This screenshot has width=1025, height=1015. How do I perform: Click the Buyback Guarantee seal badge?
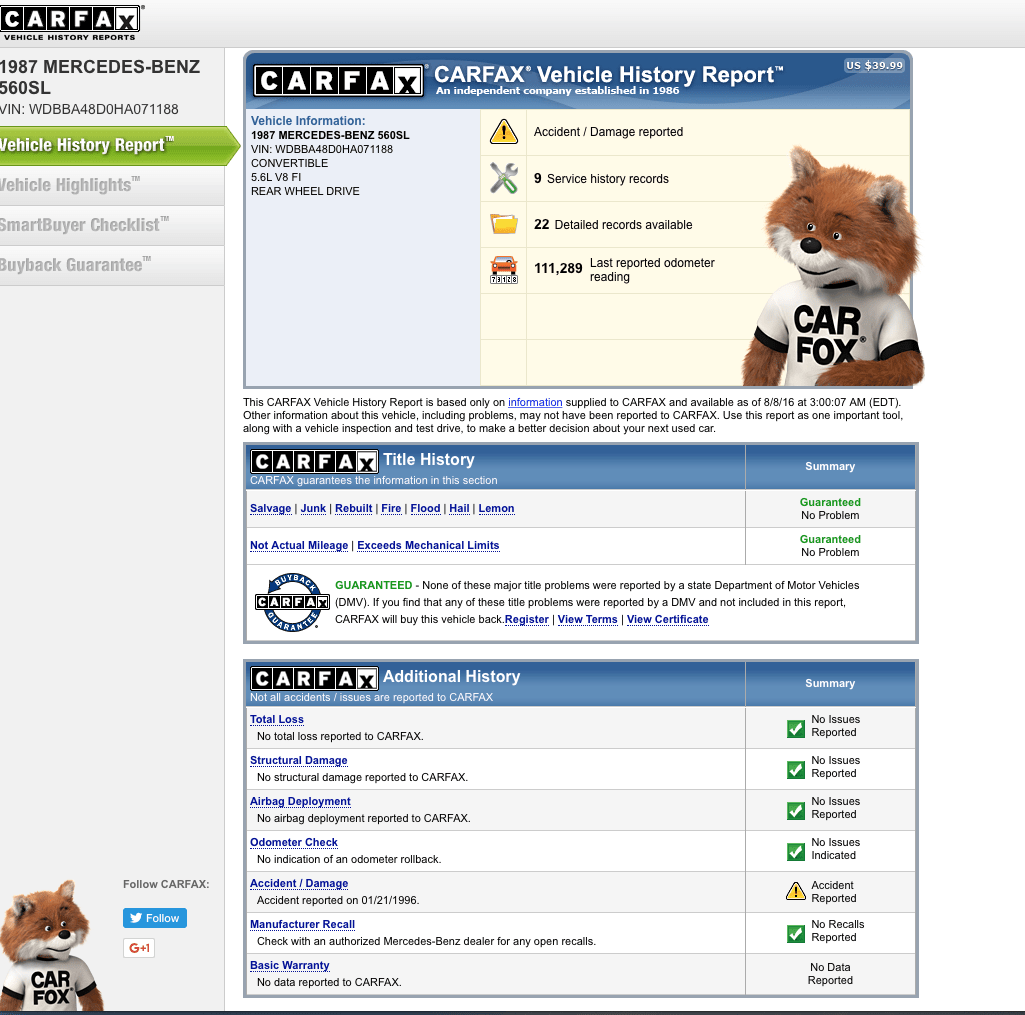tap(292, 603)
